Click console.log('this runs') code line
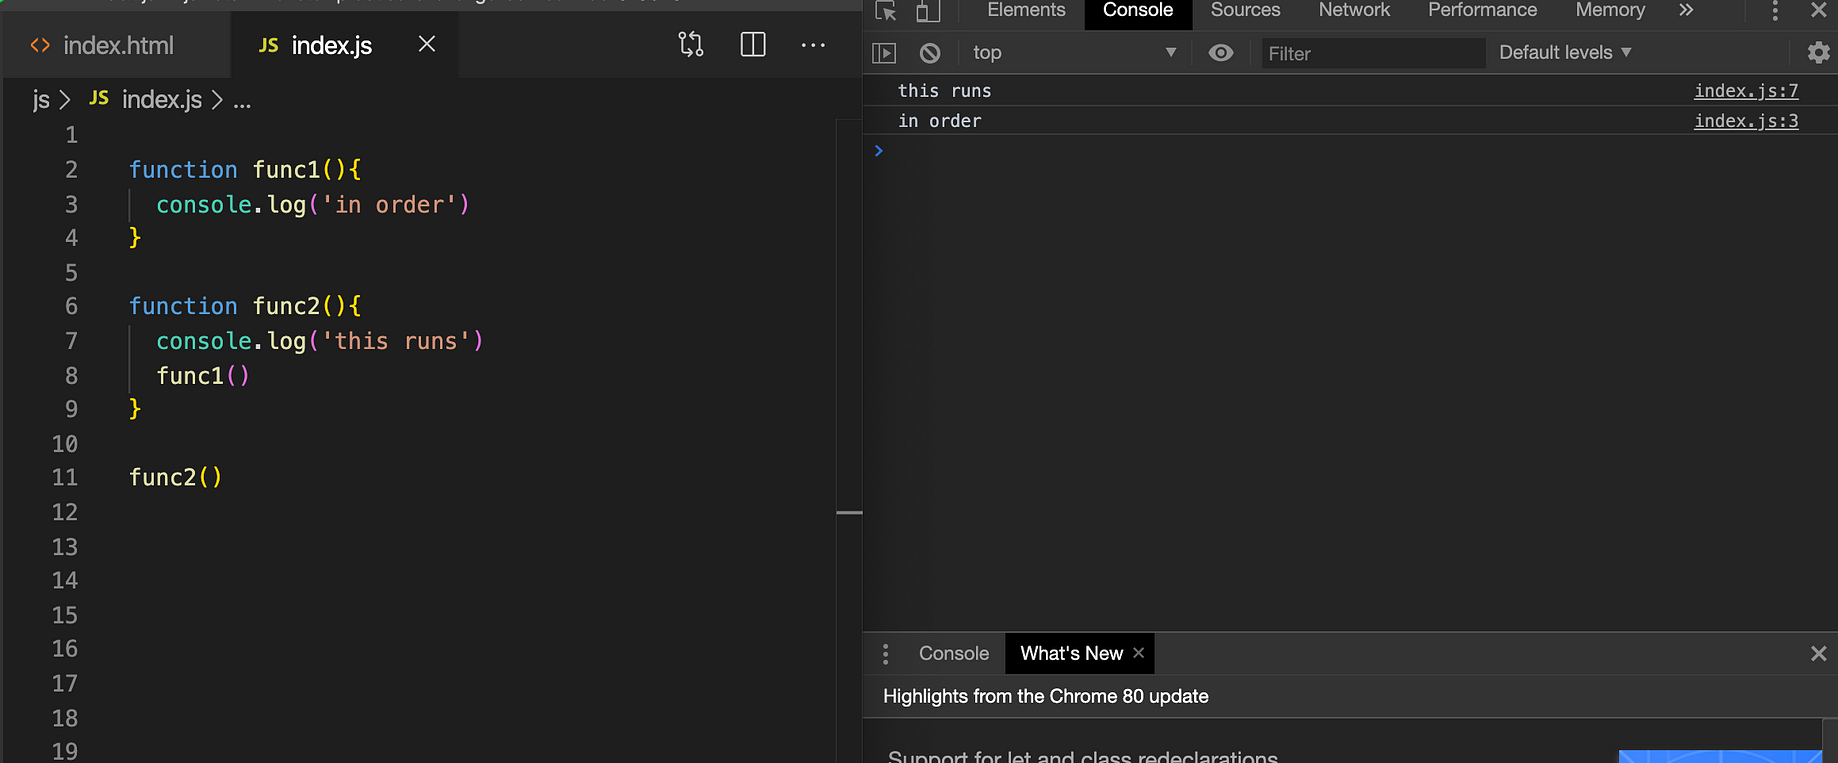Image resolution: width=1838 pixels, height=763 pixels. [319, 342]
